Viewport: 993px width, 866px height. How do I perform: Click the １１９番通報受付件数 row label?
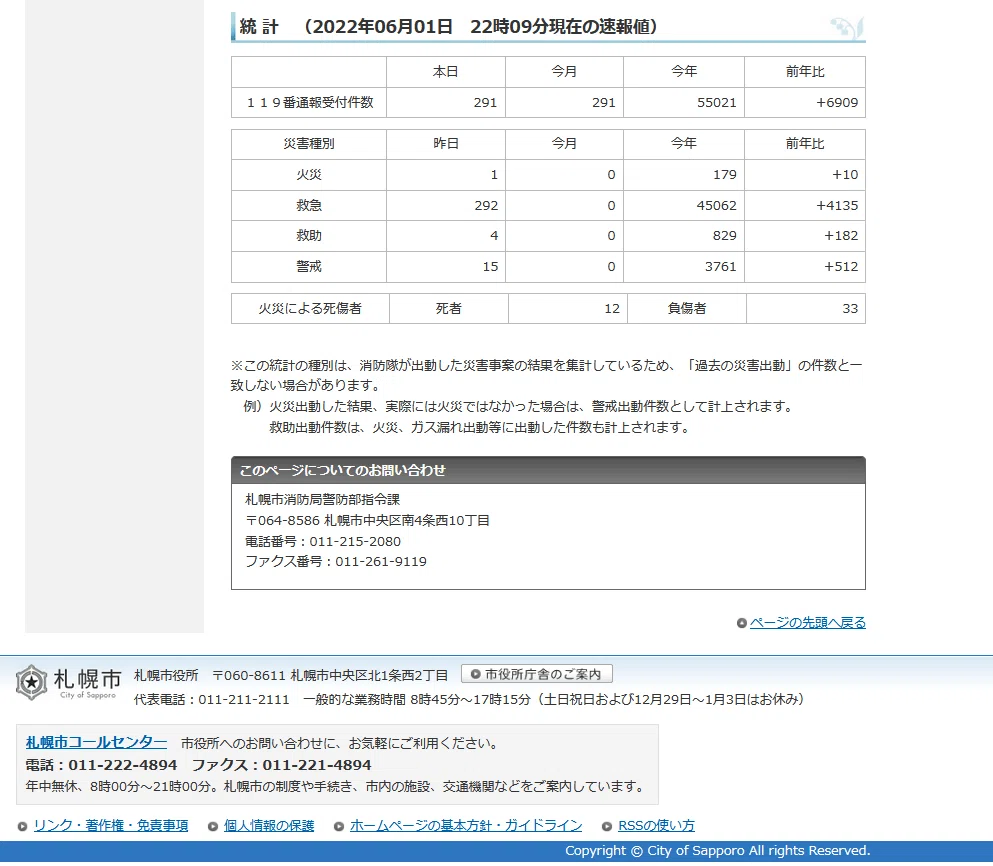click(309, 103)
